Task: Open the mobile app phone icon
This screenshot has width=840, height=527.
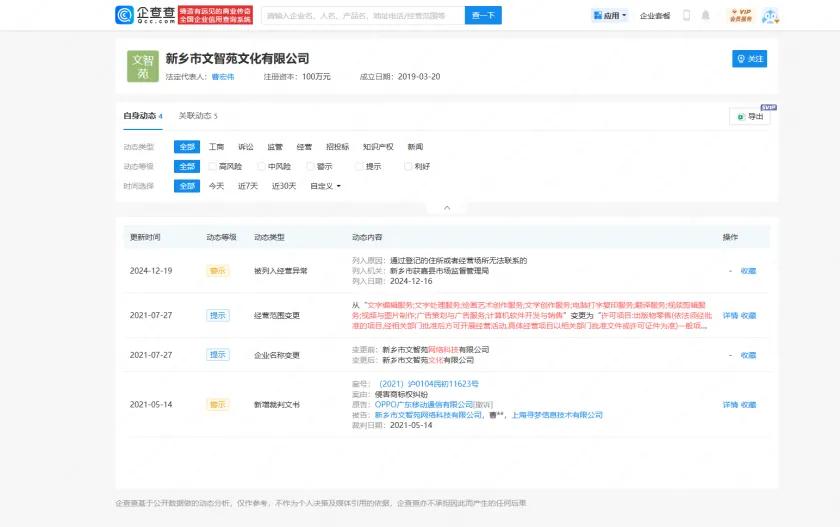Action: point(686,16)
